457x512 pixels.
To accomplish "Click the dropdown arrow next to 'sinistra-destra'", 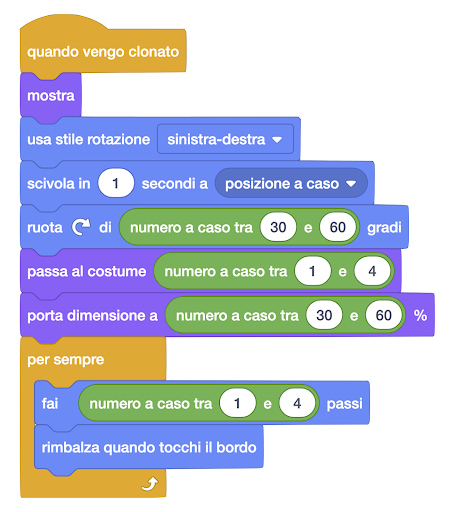I will pos(277,140).
